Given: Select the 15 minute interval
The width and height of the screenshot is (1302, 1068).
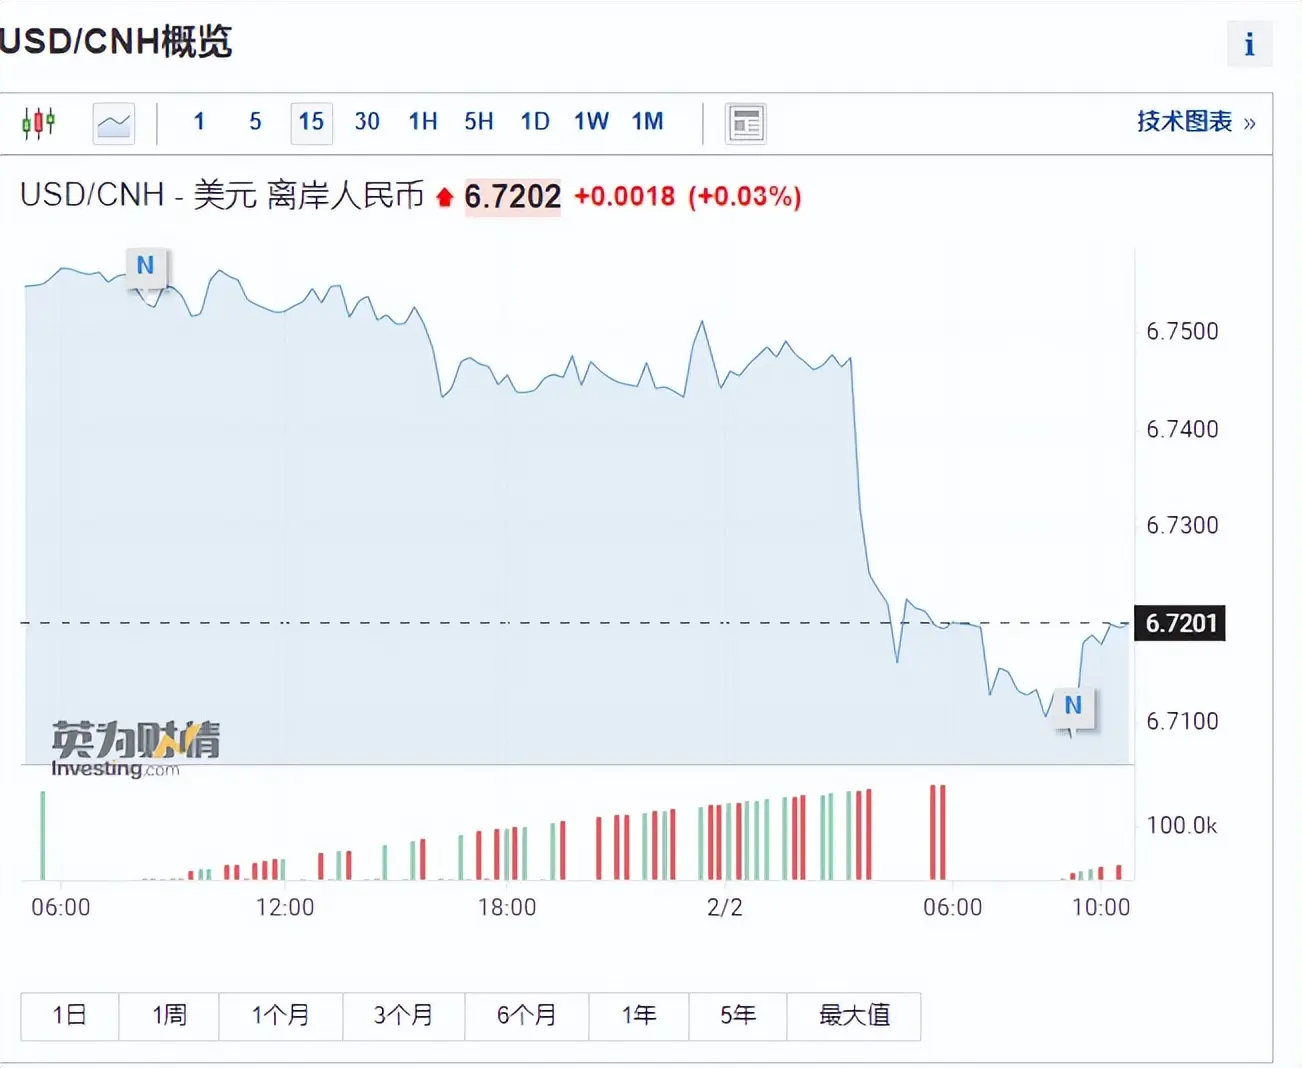Looking at the screenshot, I should pos(311,123).
